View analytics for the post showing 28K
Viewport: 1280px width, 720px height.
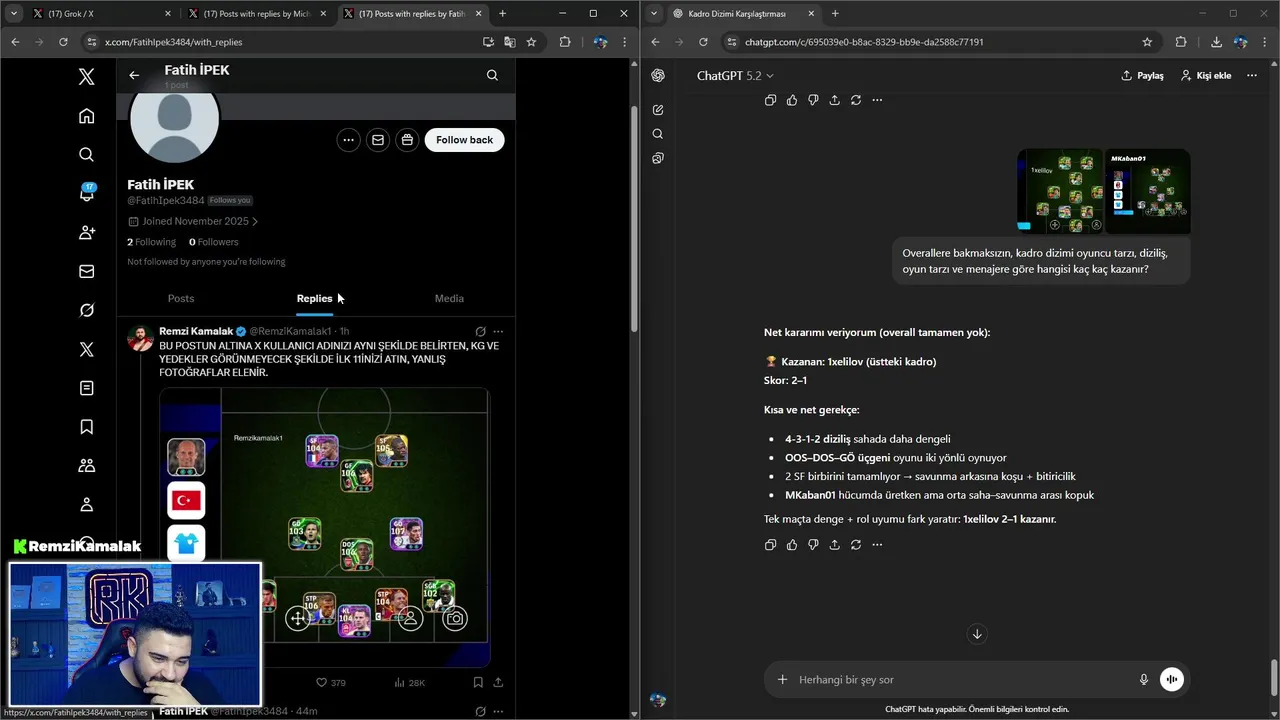pyautogui.click(x=410, y=682)
